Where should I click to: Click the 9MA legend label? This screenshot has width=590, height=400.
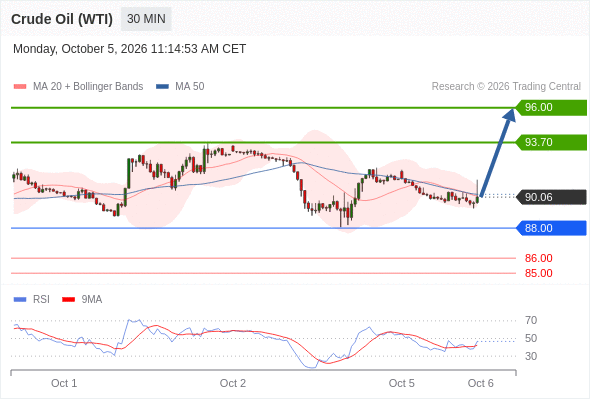[x=92, y=300]
